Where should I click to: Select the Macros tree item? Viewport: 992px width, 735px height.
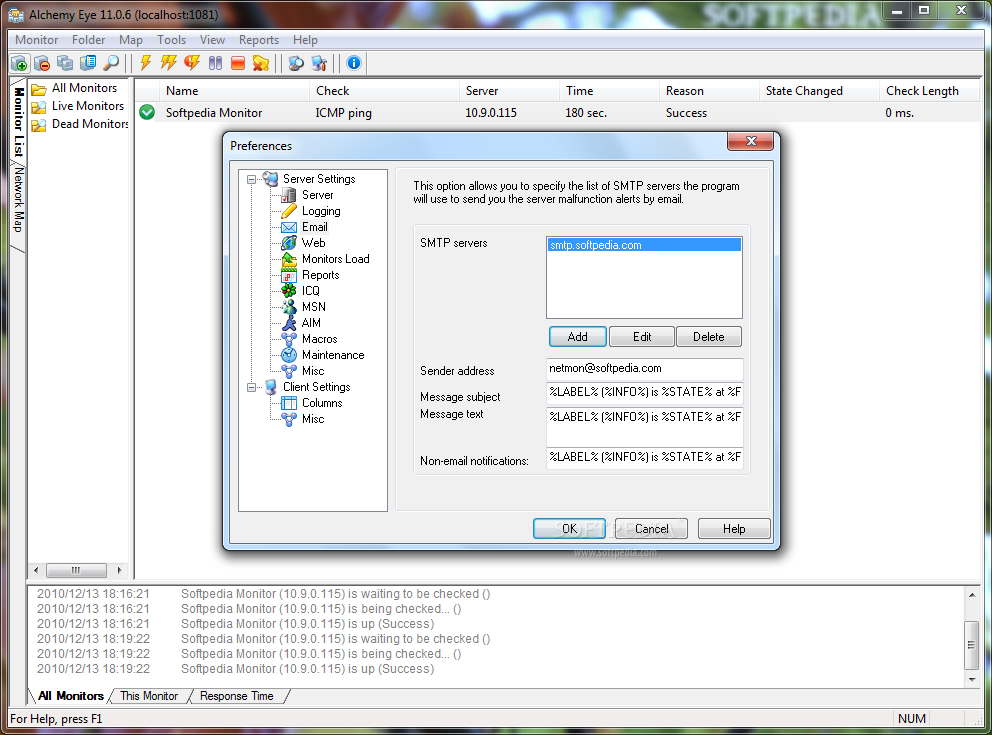[319, 339]
